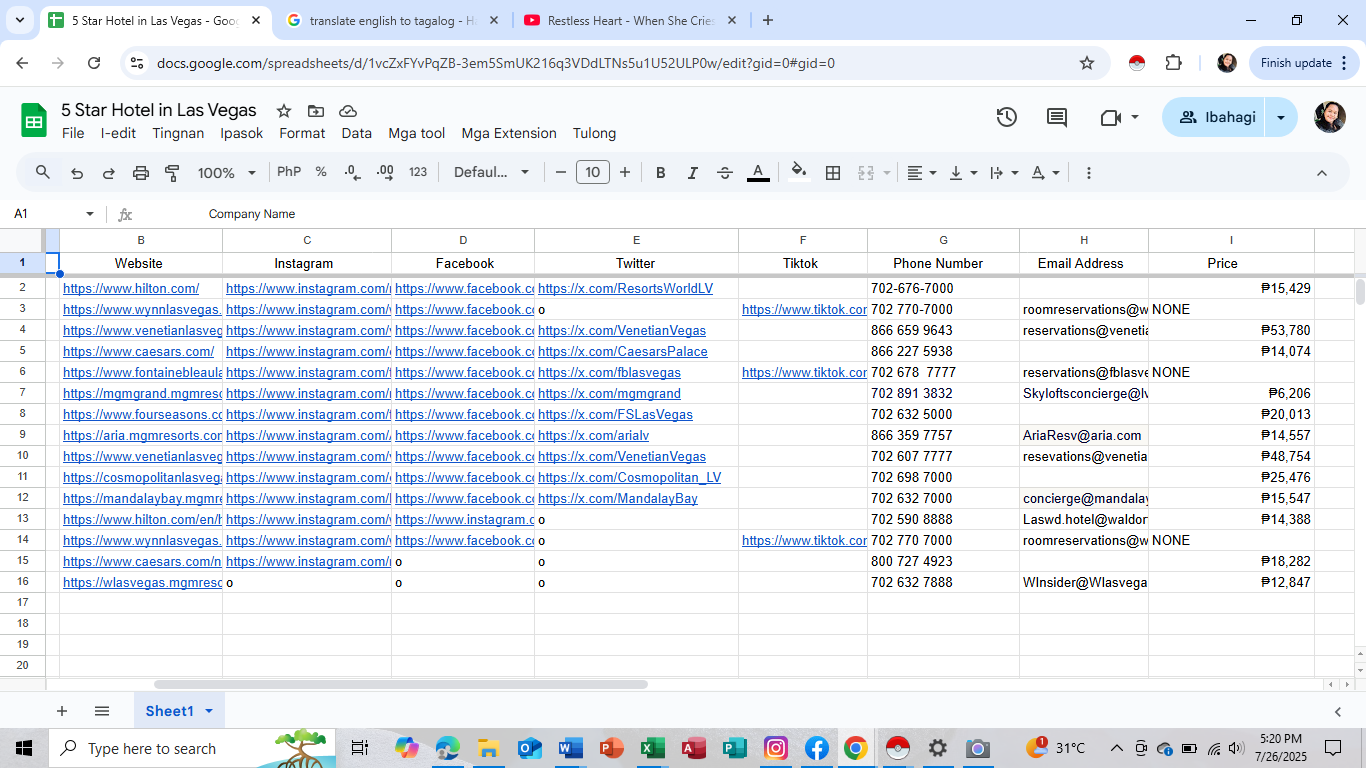1366x768 pixels.
Task: Open the Data menu
Action: [356, 133]
